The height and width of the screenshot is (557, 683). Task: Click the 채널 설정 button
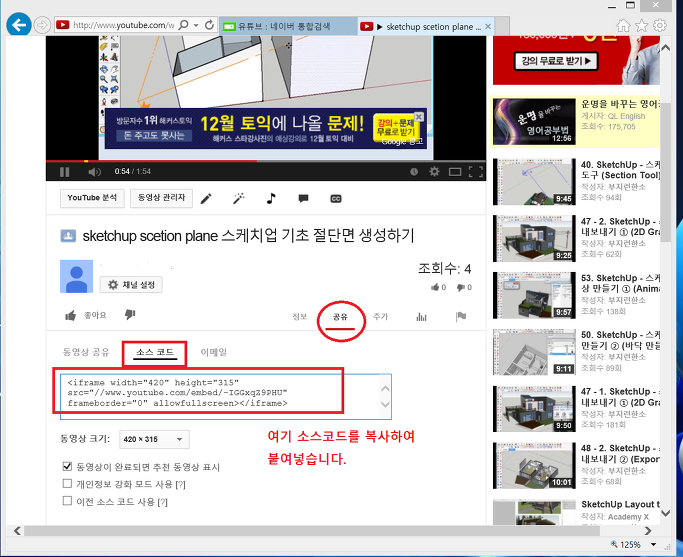131,285
